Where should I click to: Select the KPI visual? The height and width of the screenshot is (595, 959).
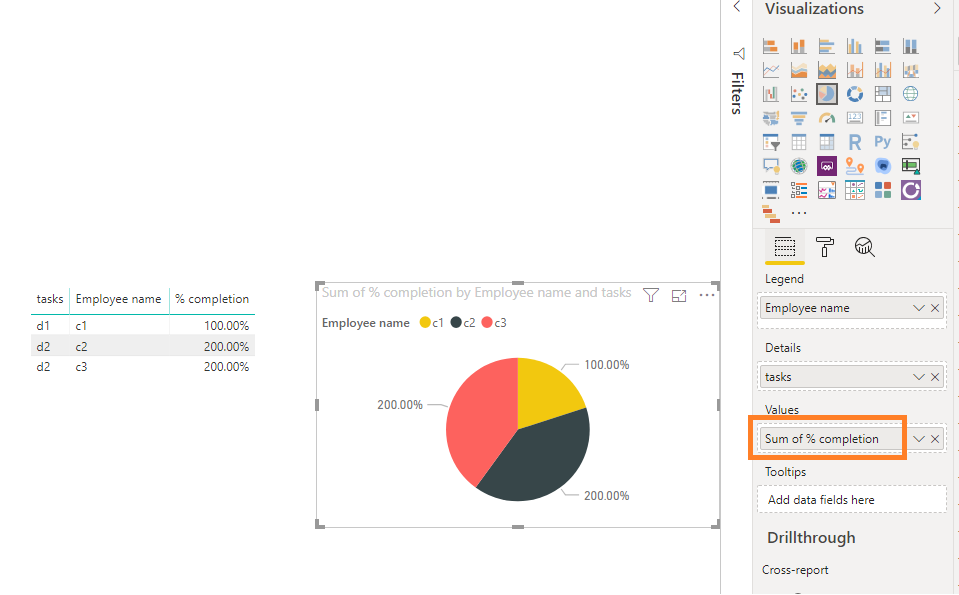pyautogui.click(x=911, y=118)
